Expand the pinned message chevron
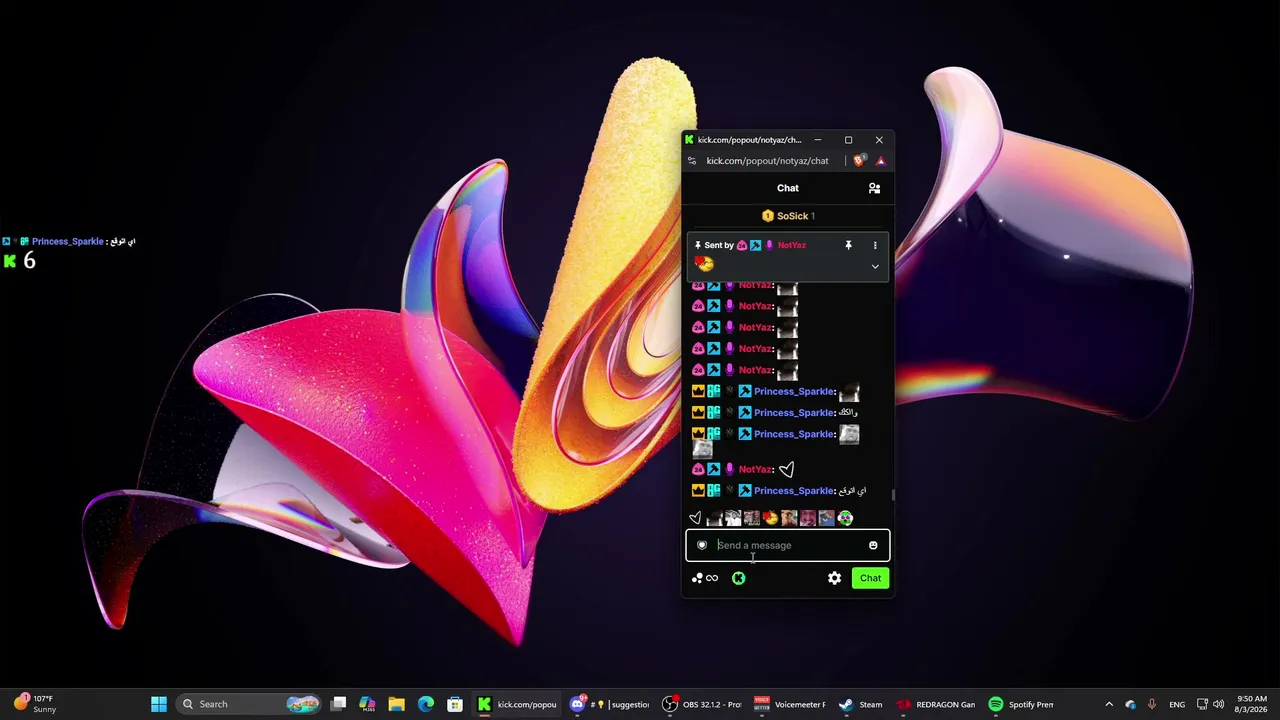 [x=875, y=267]
